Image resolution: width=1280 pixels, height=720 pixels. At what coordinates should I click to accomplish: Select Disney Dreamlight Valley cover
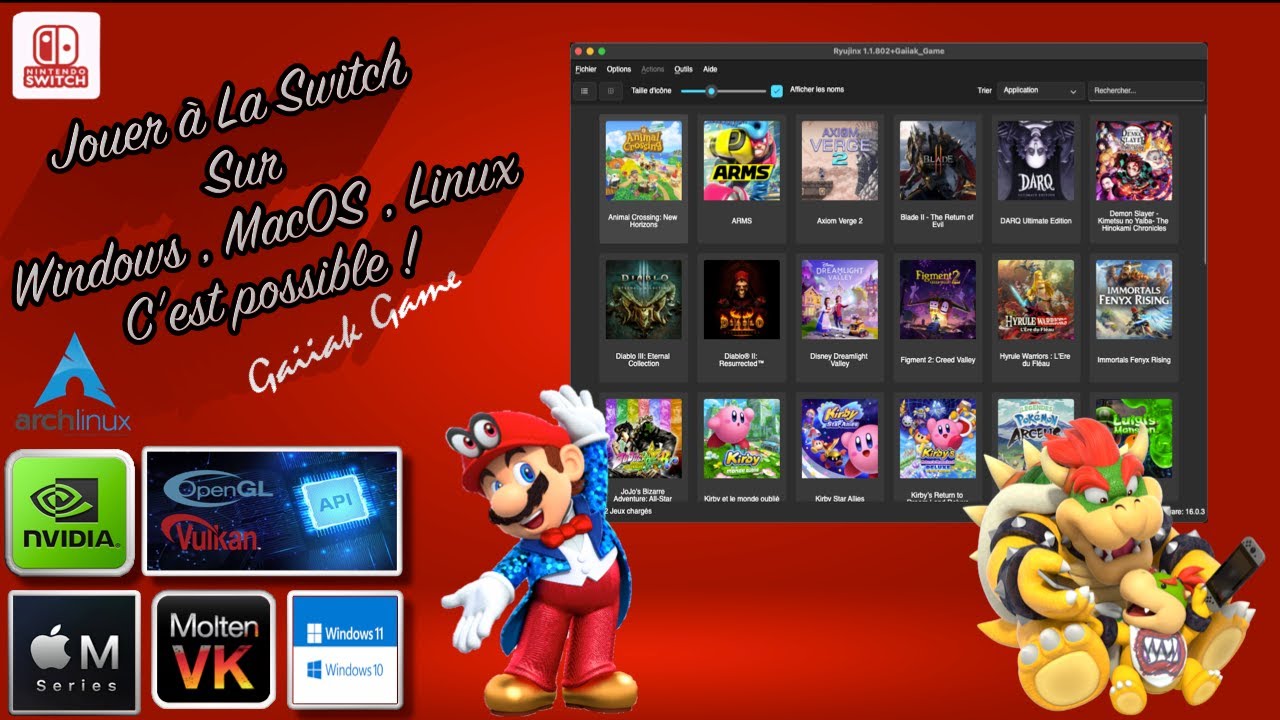click(840, 299)
